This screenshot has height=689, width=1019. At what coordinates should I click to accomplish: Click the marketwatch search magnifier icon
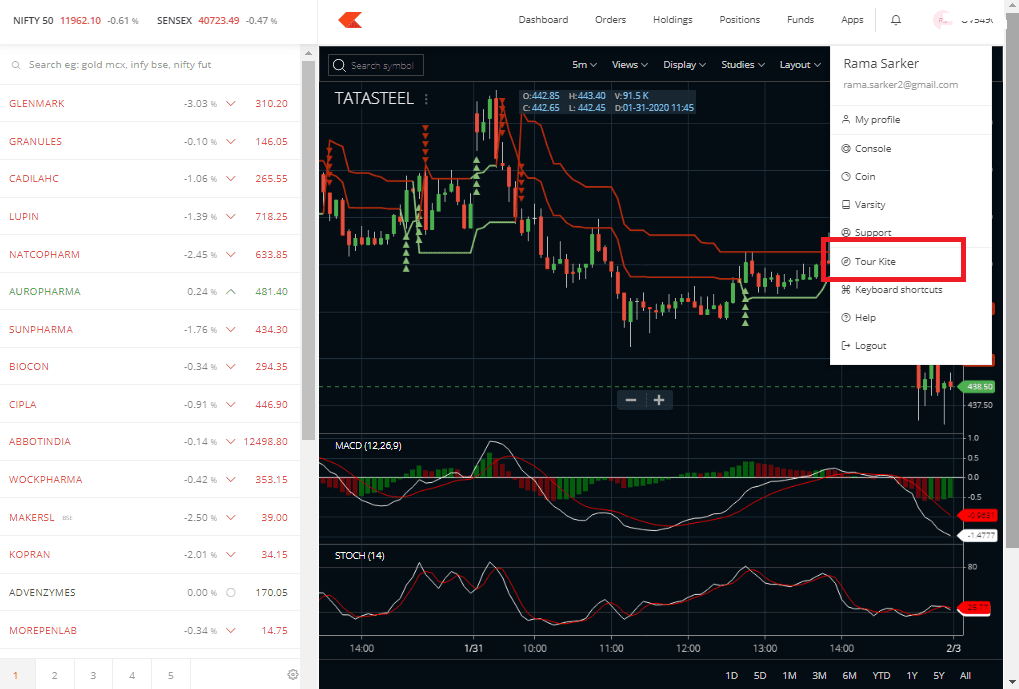(x=16, y=65)
